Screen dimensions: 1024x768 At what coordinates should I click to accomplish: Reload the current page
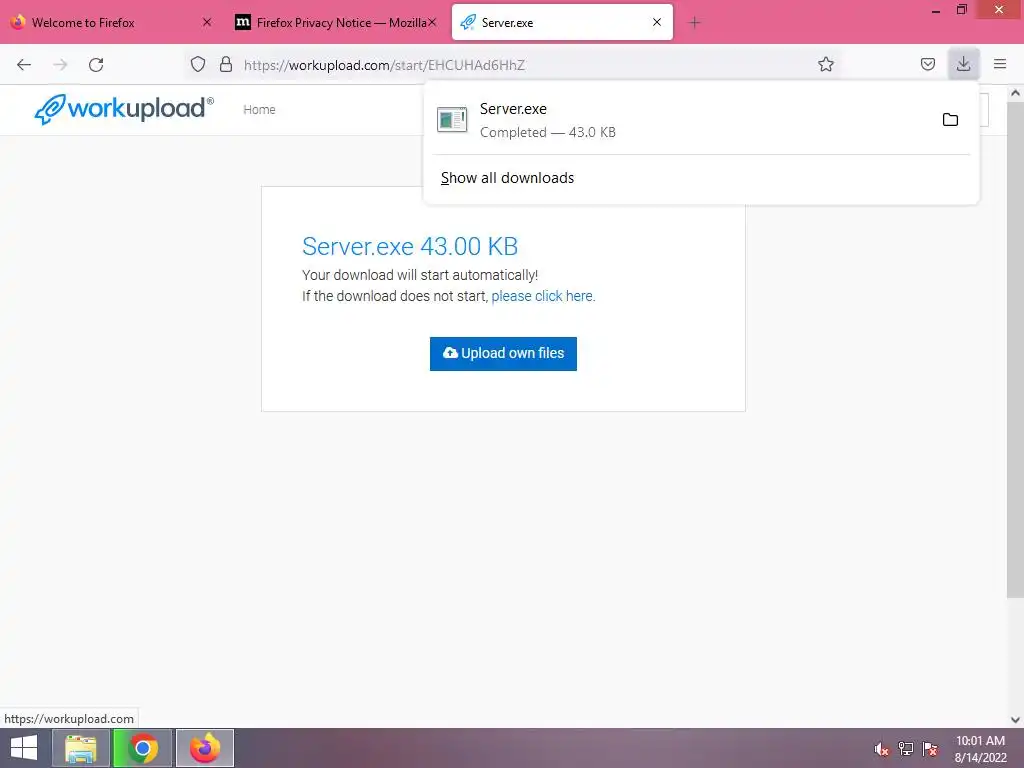[96, 65]
